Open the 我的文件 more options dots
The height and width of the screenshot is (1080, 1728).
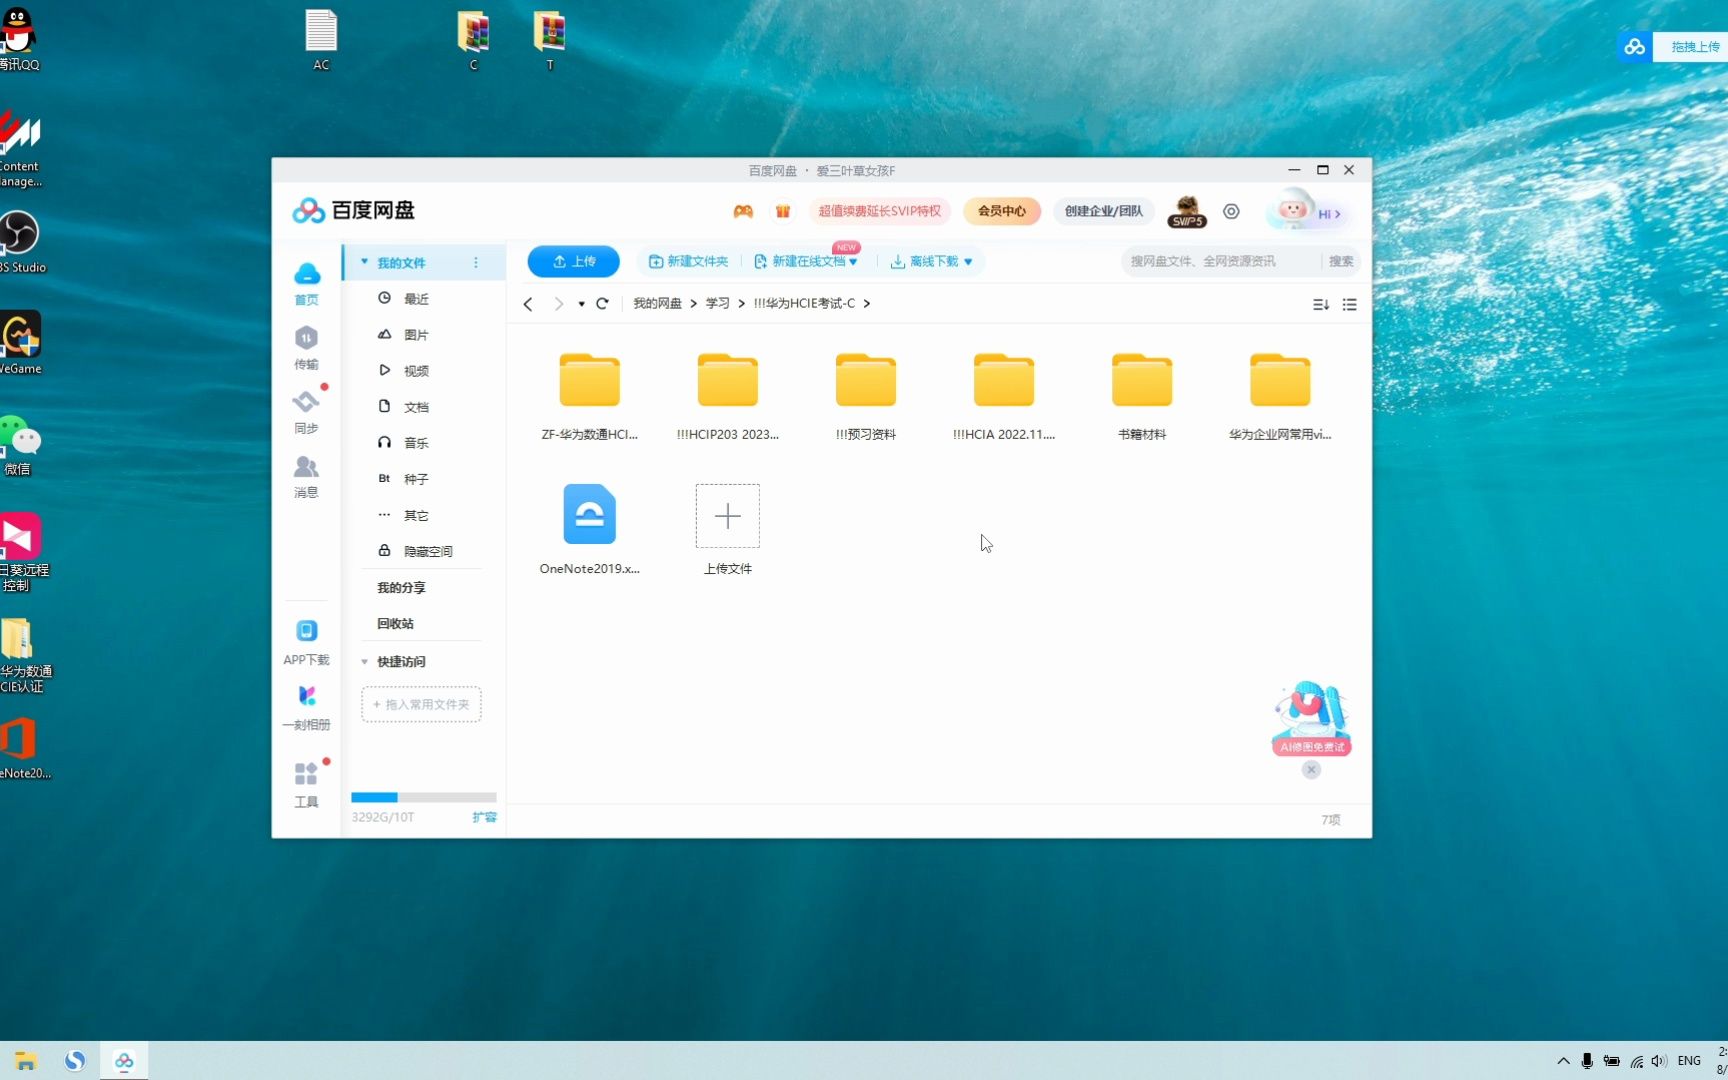pos(476,262)
